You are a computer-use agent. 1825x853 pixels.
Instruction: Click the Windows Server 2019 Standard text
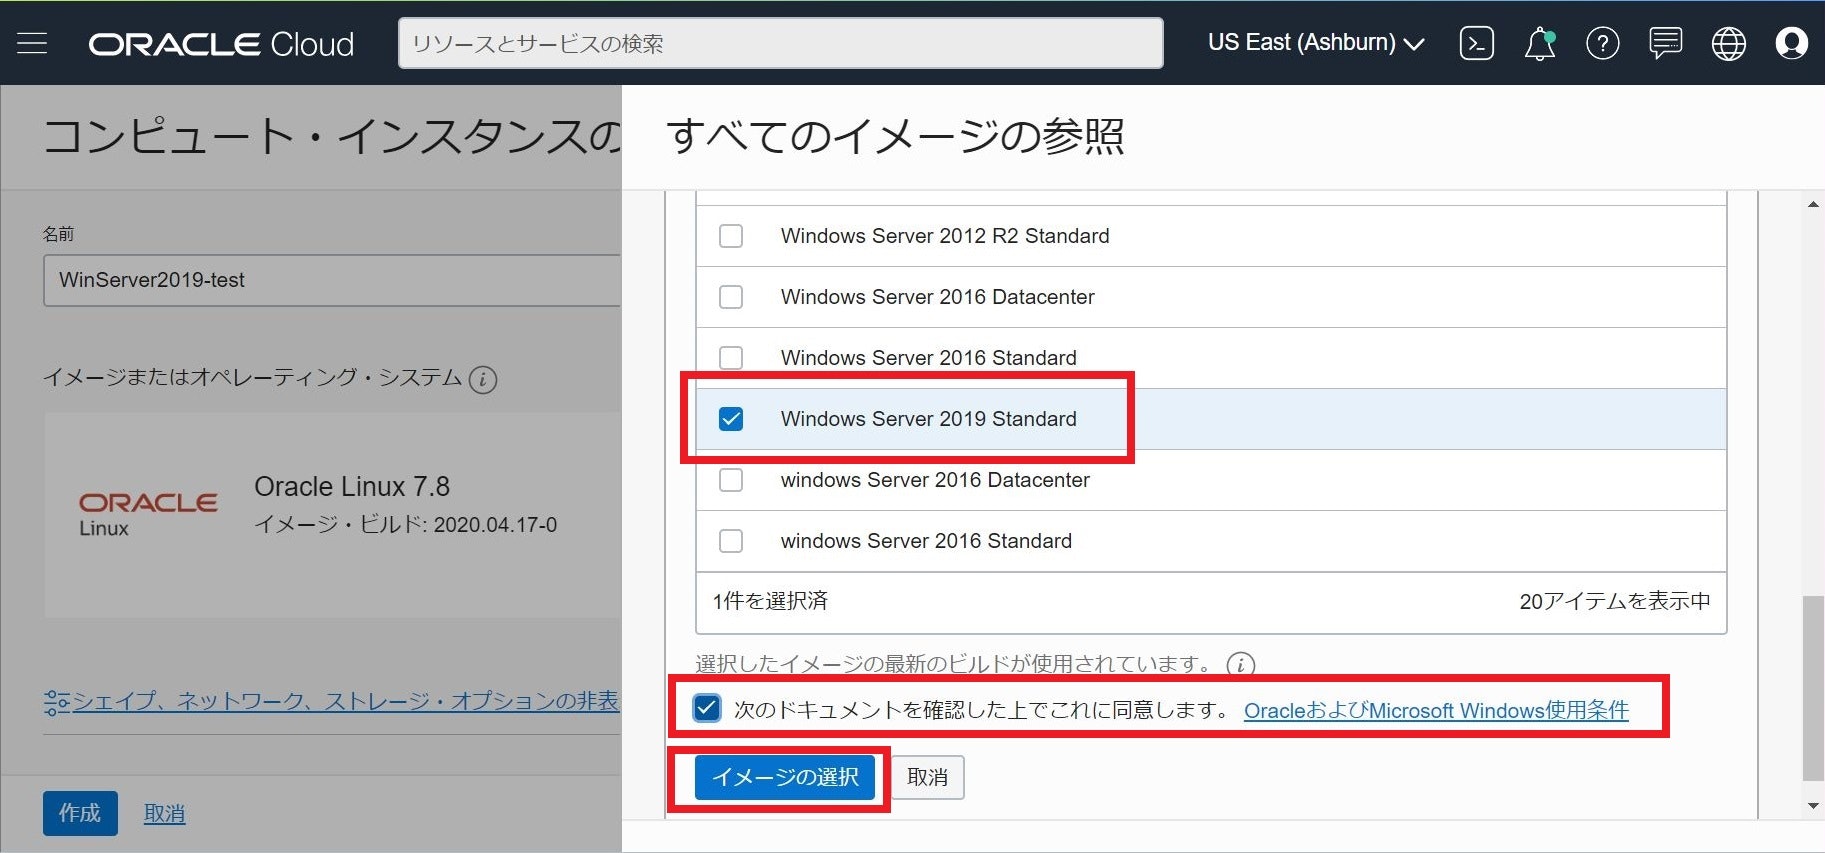coord(928,419)
